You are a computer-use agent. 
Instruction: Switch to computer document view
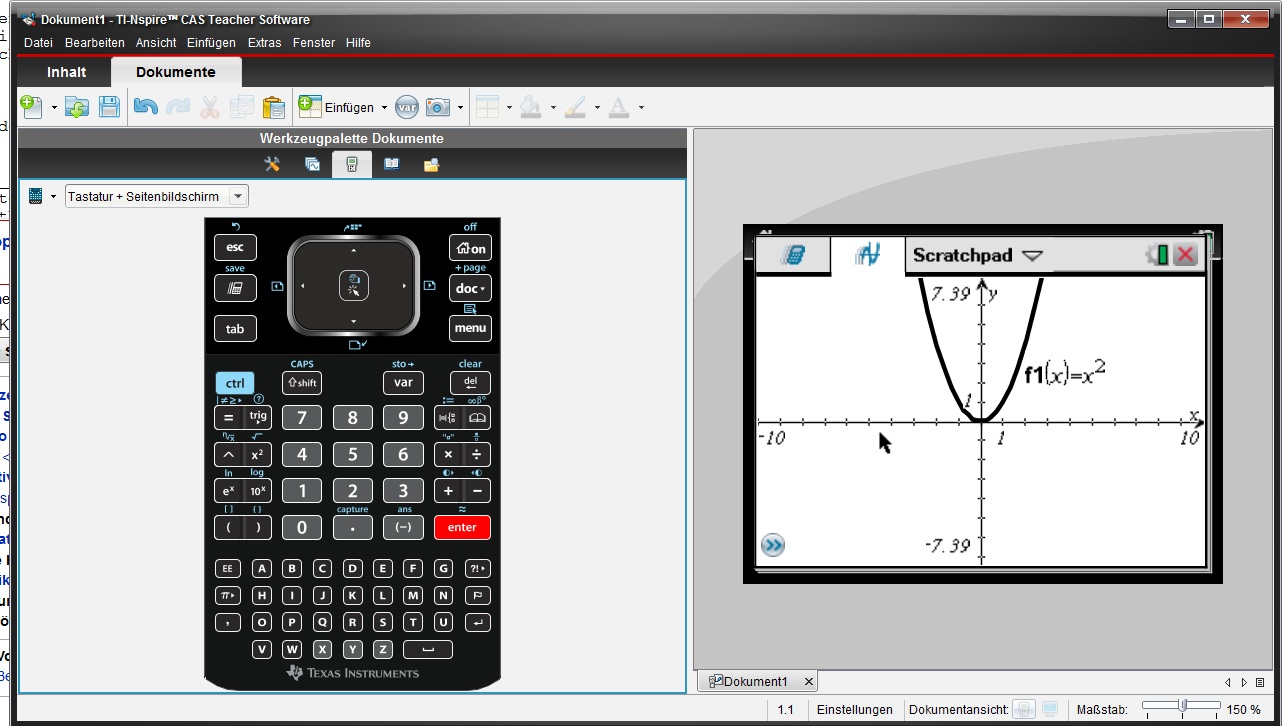(x=1050, y=710)
